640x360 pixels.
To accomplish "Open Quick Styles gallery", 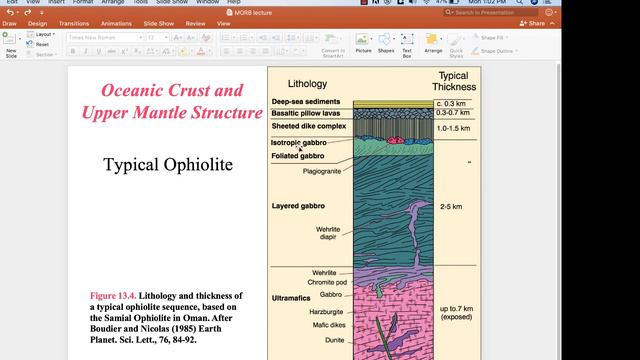I will pos(456,46).
